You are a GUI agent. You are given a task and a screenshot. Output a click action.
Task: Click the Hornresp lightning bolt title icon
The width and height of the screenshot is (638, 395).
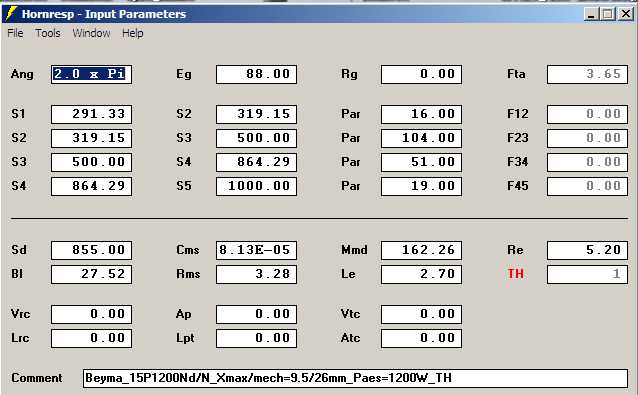tap(11, 14)
